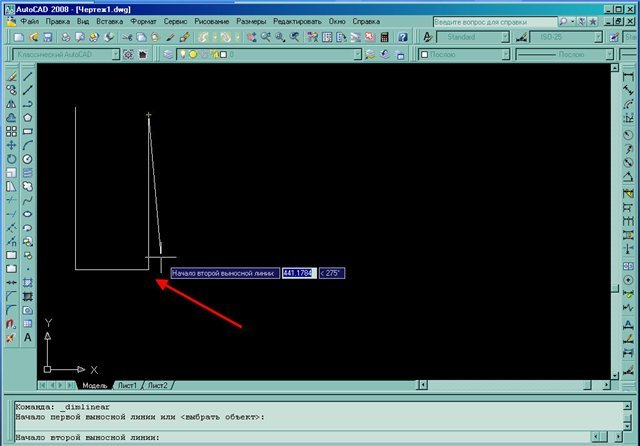Select the Move modify tool

coord(11,145)
